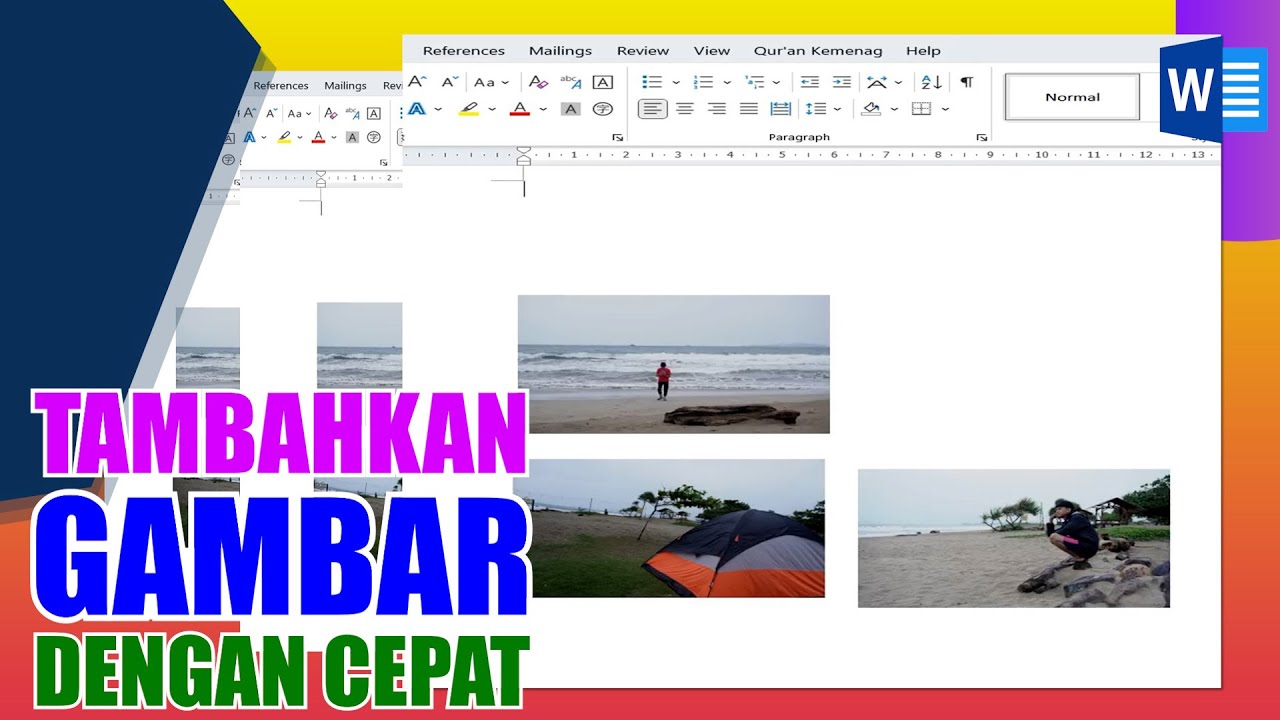
Task: Click the Asian Layout icon
Action: point(877,82)
